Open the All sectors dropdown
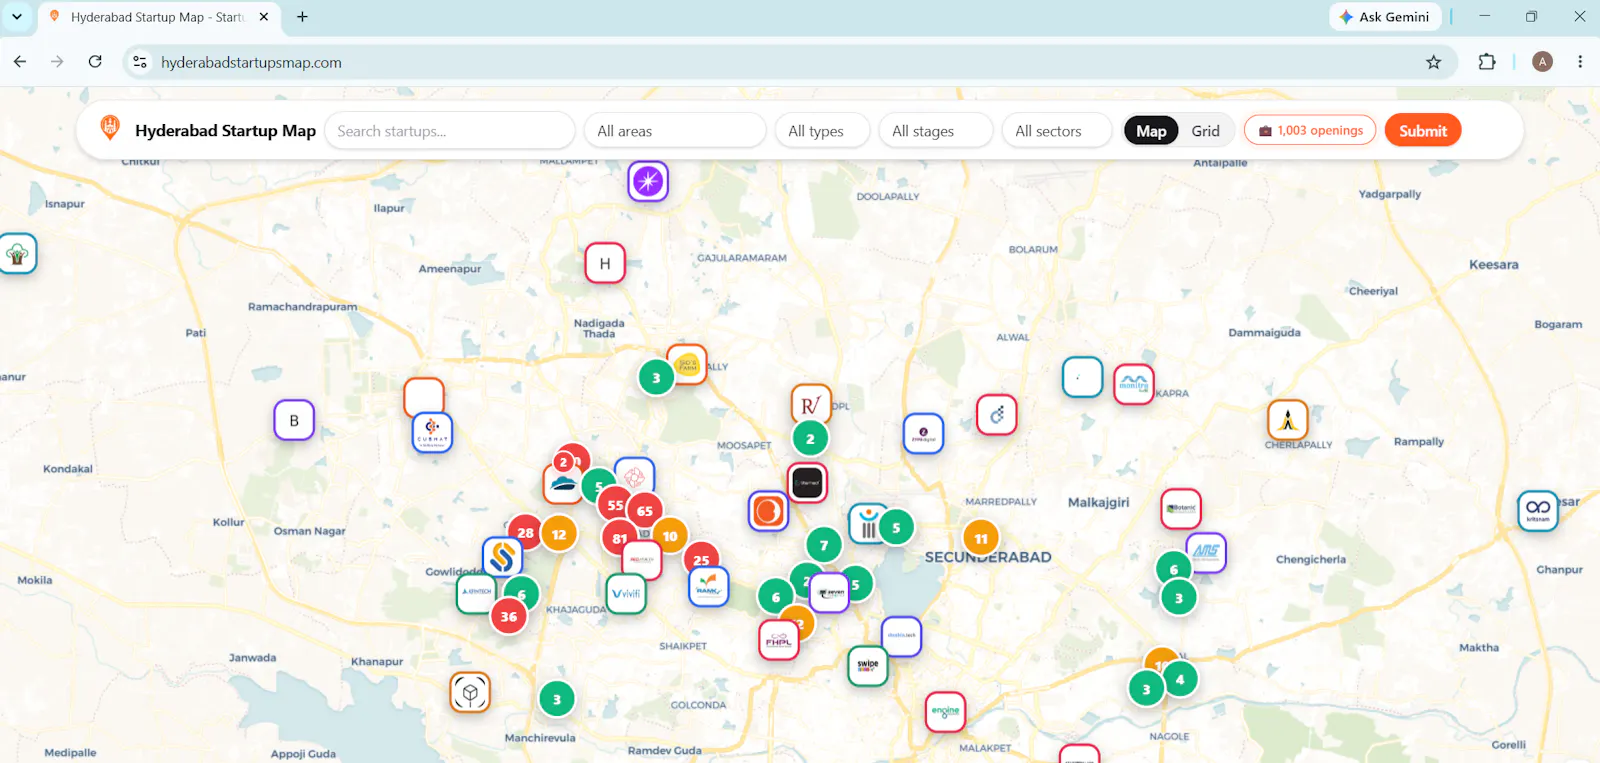The width and height of the screenshot is (1600, 763). point(1057,130)
